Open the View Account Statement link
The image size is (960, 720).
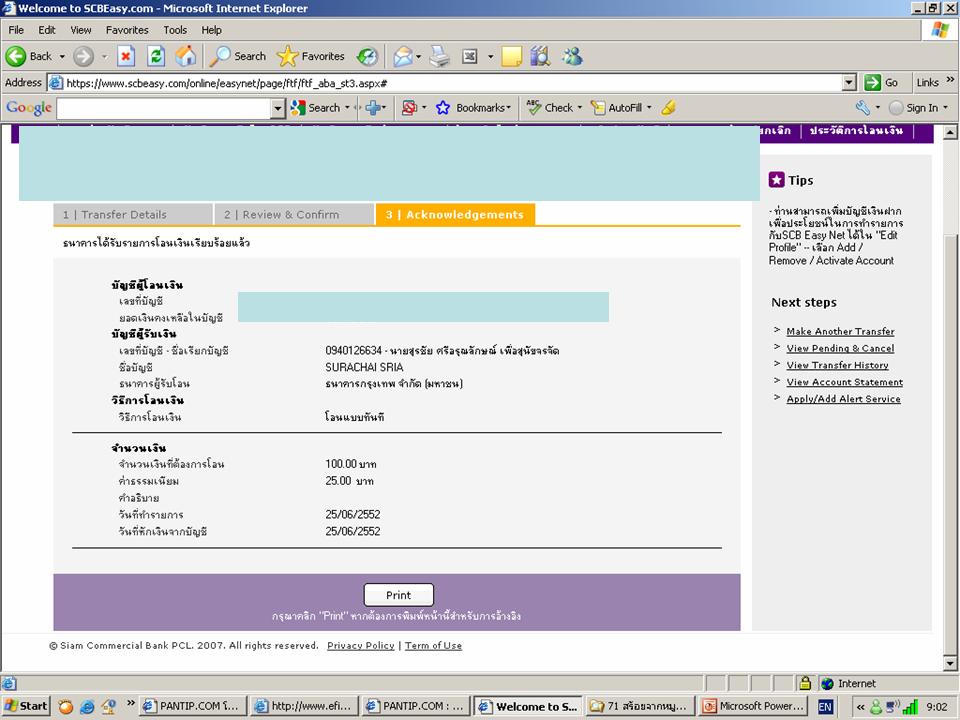tap(844, 382)
